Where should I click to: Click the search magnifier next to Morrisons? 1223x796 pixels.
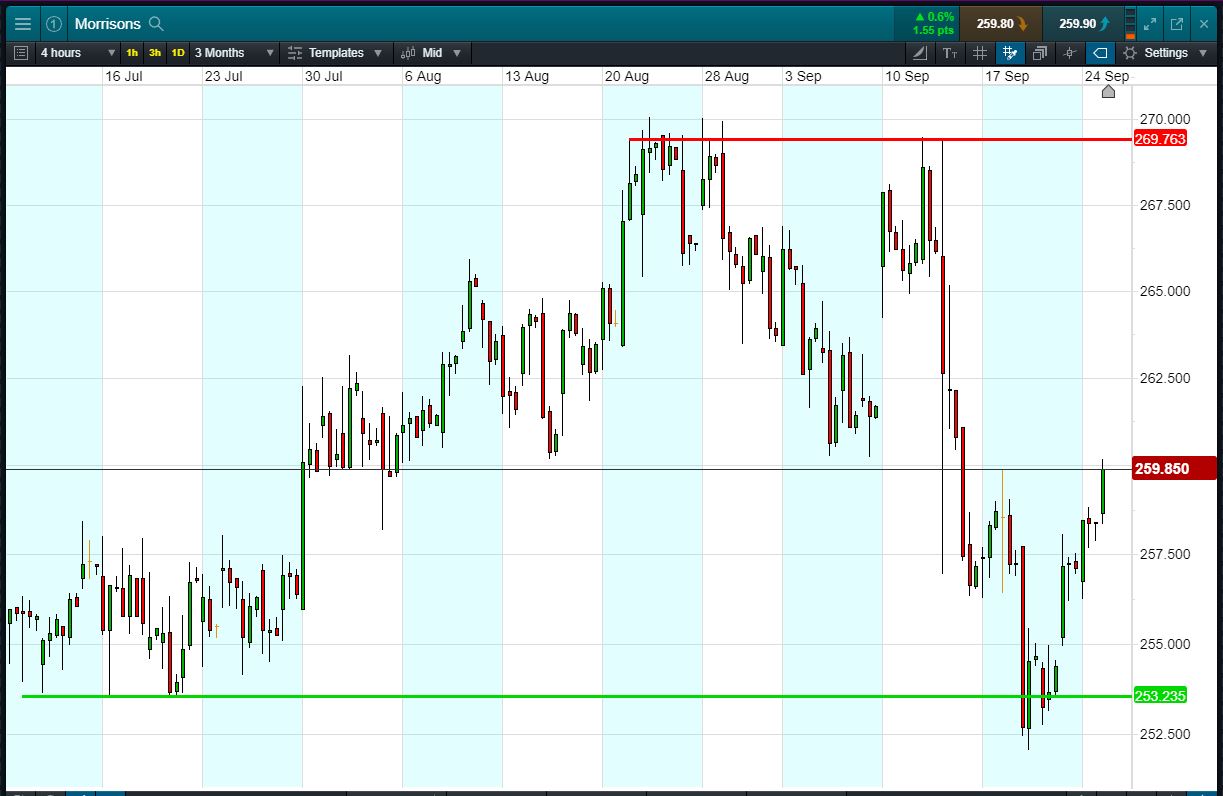click(156, 23)
